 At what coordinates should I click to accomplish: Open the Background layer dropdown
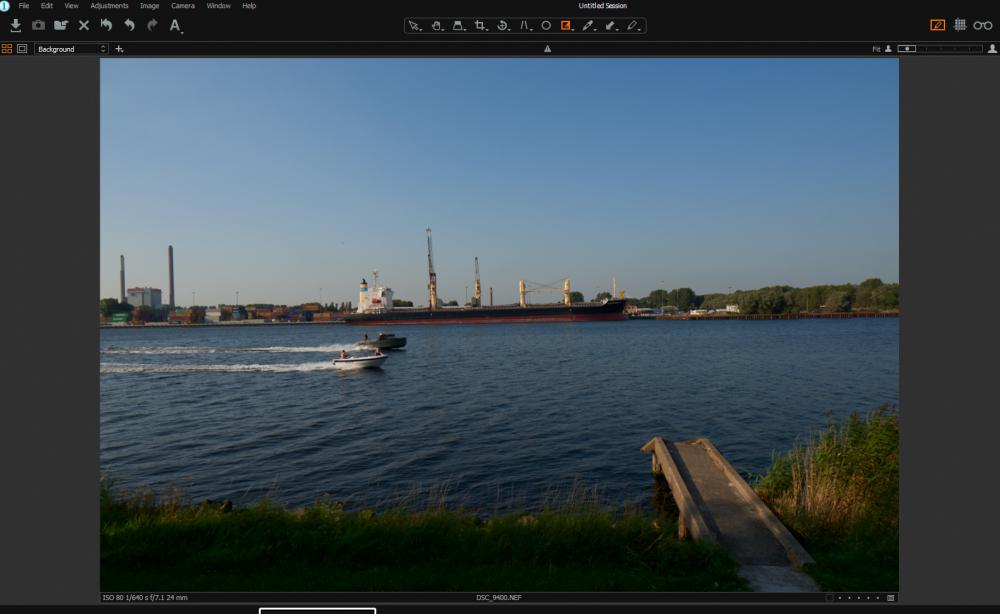[x=71, y=49]
